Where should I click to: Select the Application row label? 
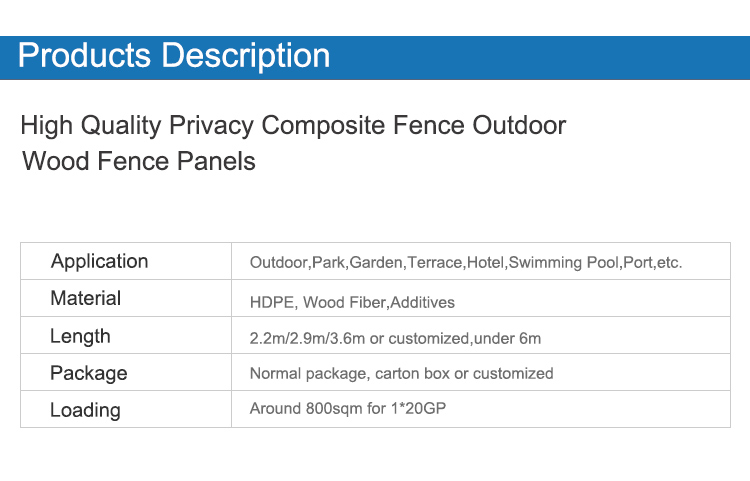[x=99, y=261]
